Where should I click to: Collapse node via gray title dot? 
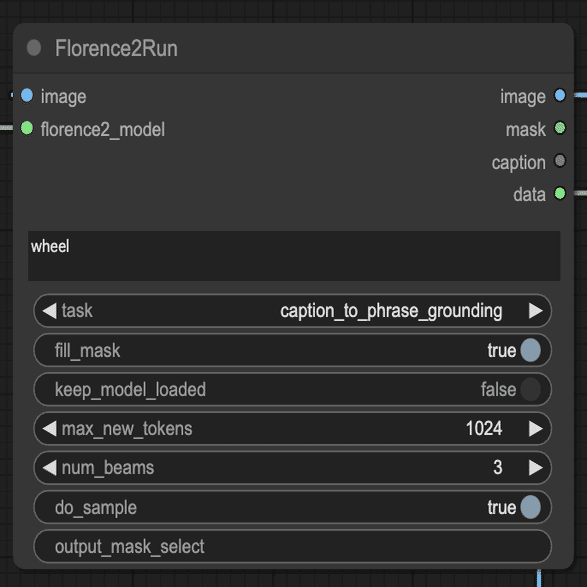click(x=34, y=48)
